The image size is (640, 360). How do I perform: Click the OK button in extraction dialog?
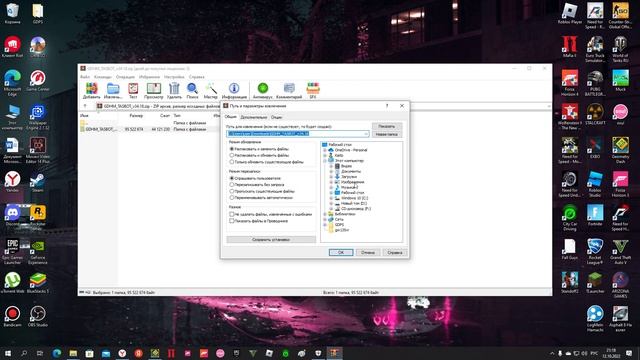[x=341, y=253]
